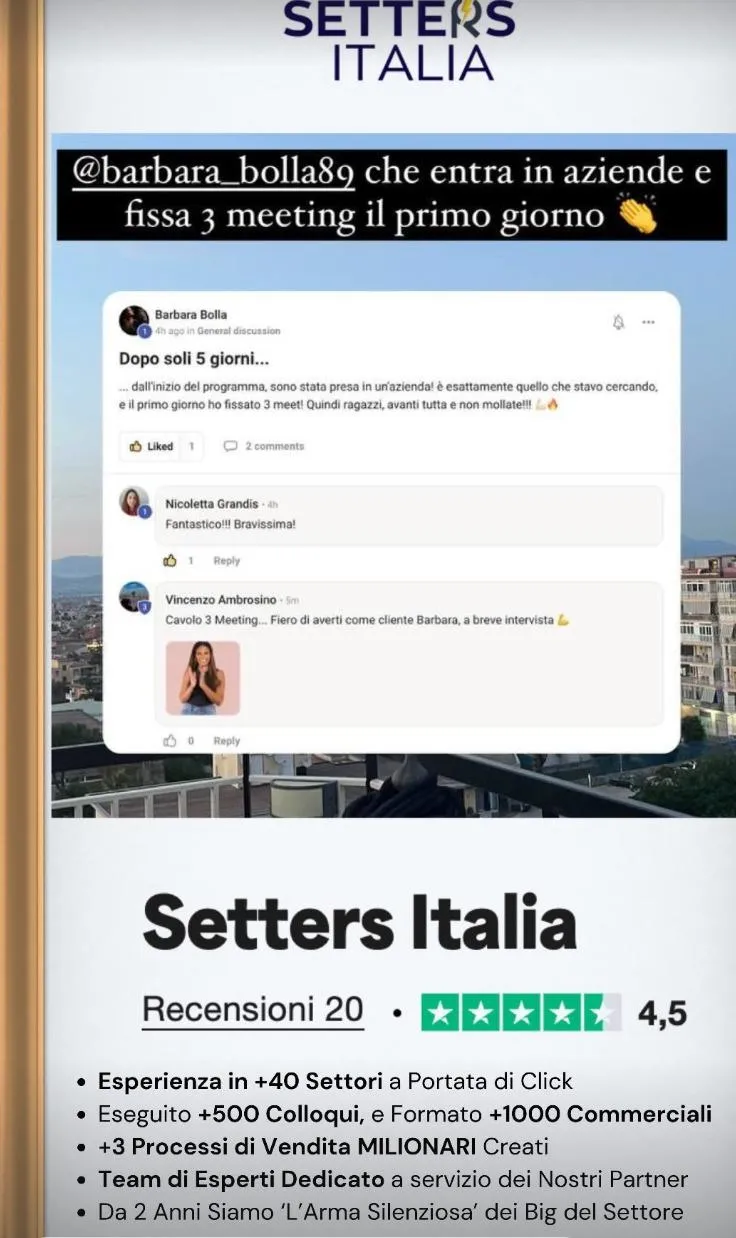Like Nicoletta Grandis's comment with thumbs-up
Image resolution: width=736 pixels, height=1238 pixels.
pos(170,560)
